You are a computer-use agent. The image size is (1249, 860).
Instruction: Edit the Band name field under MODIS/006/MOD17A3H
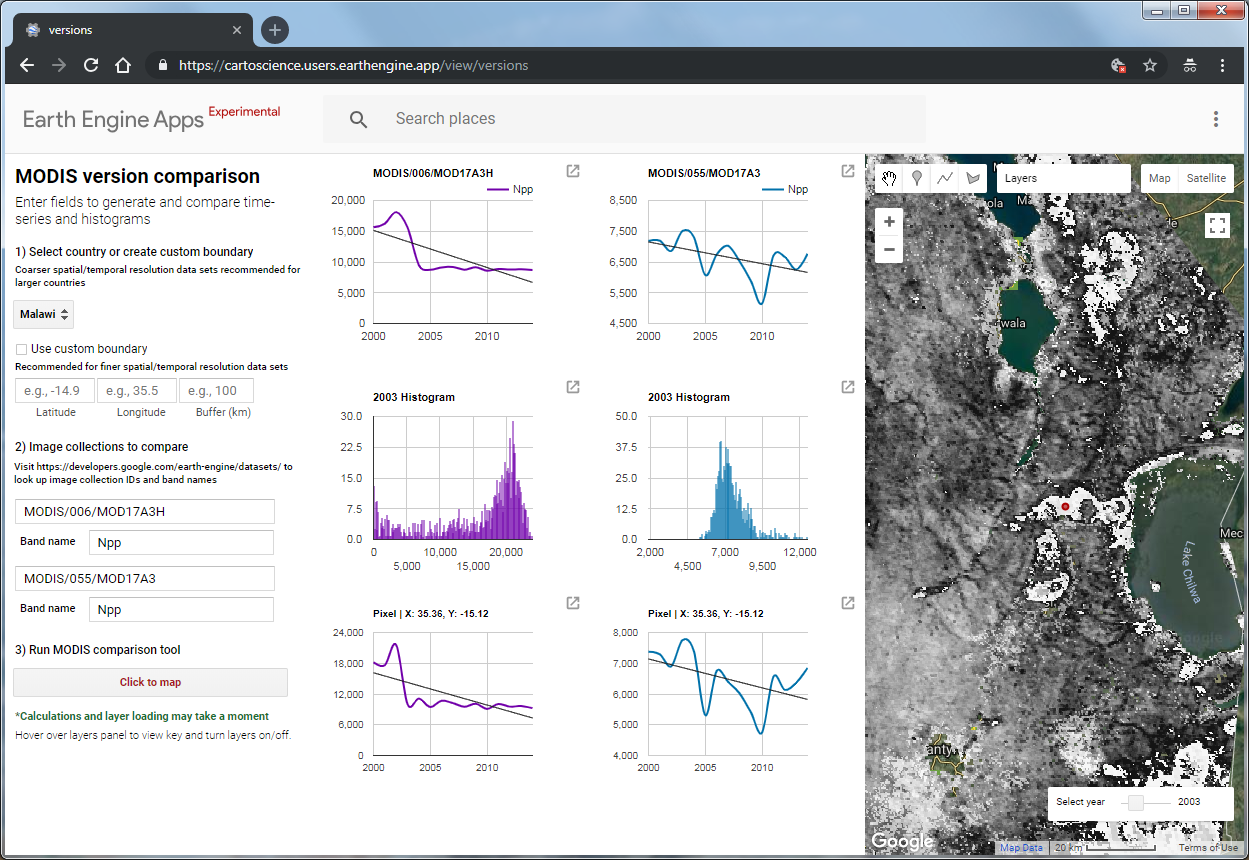point(181,543)
